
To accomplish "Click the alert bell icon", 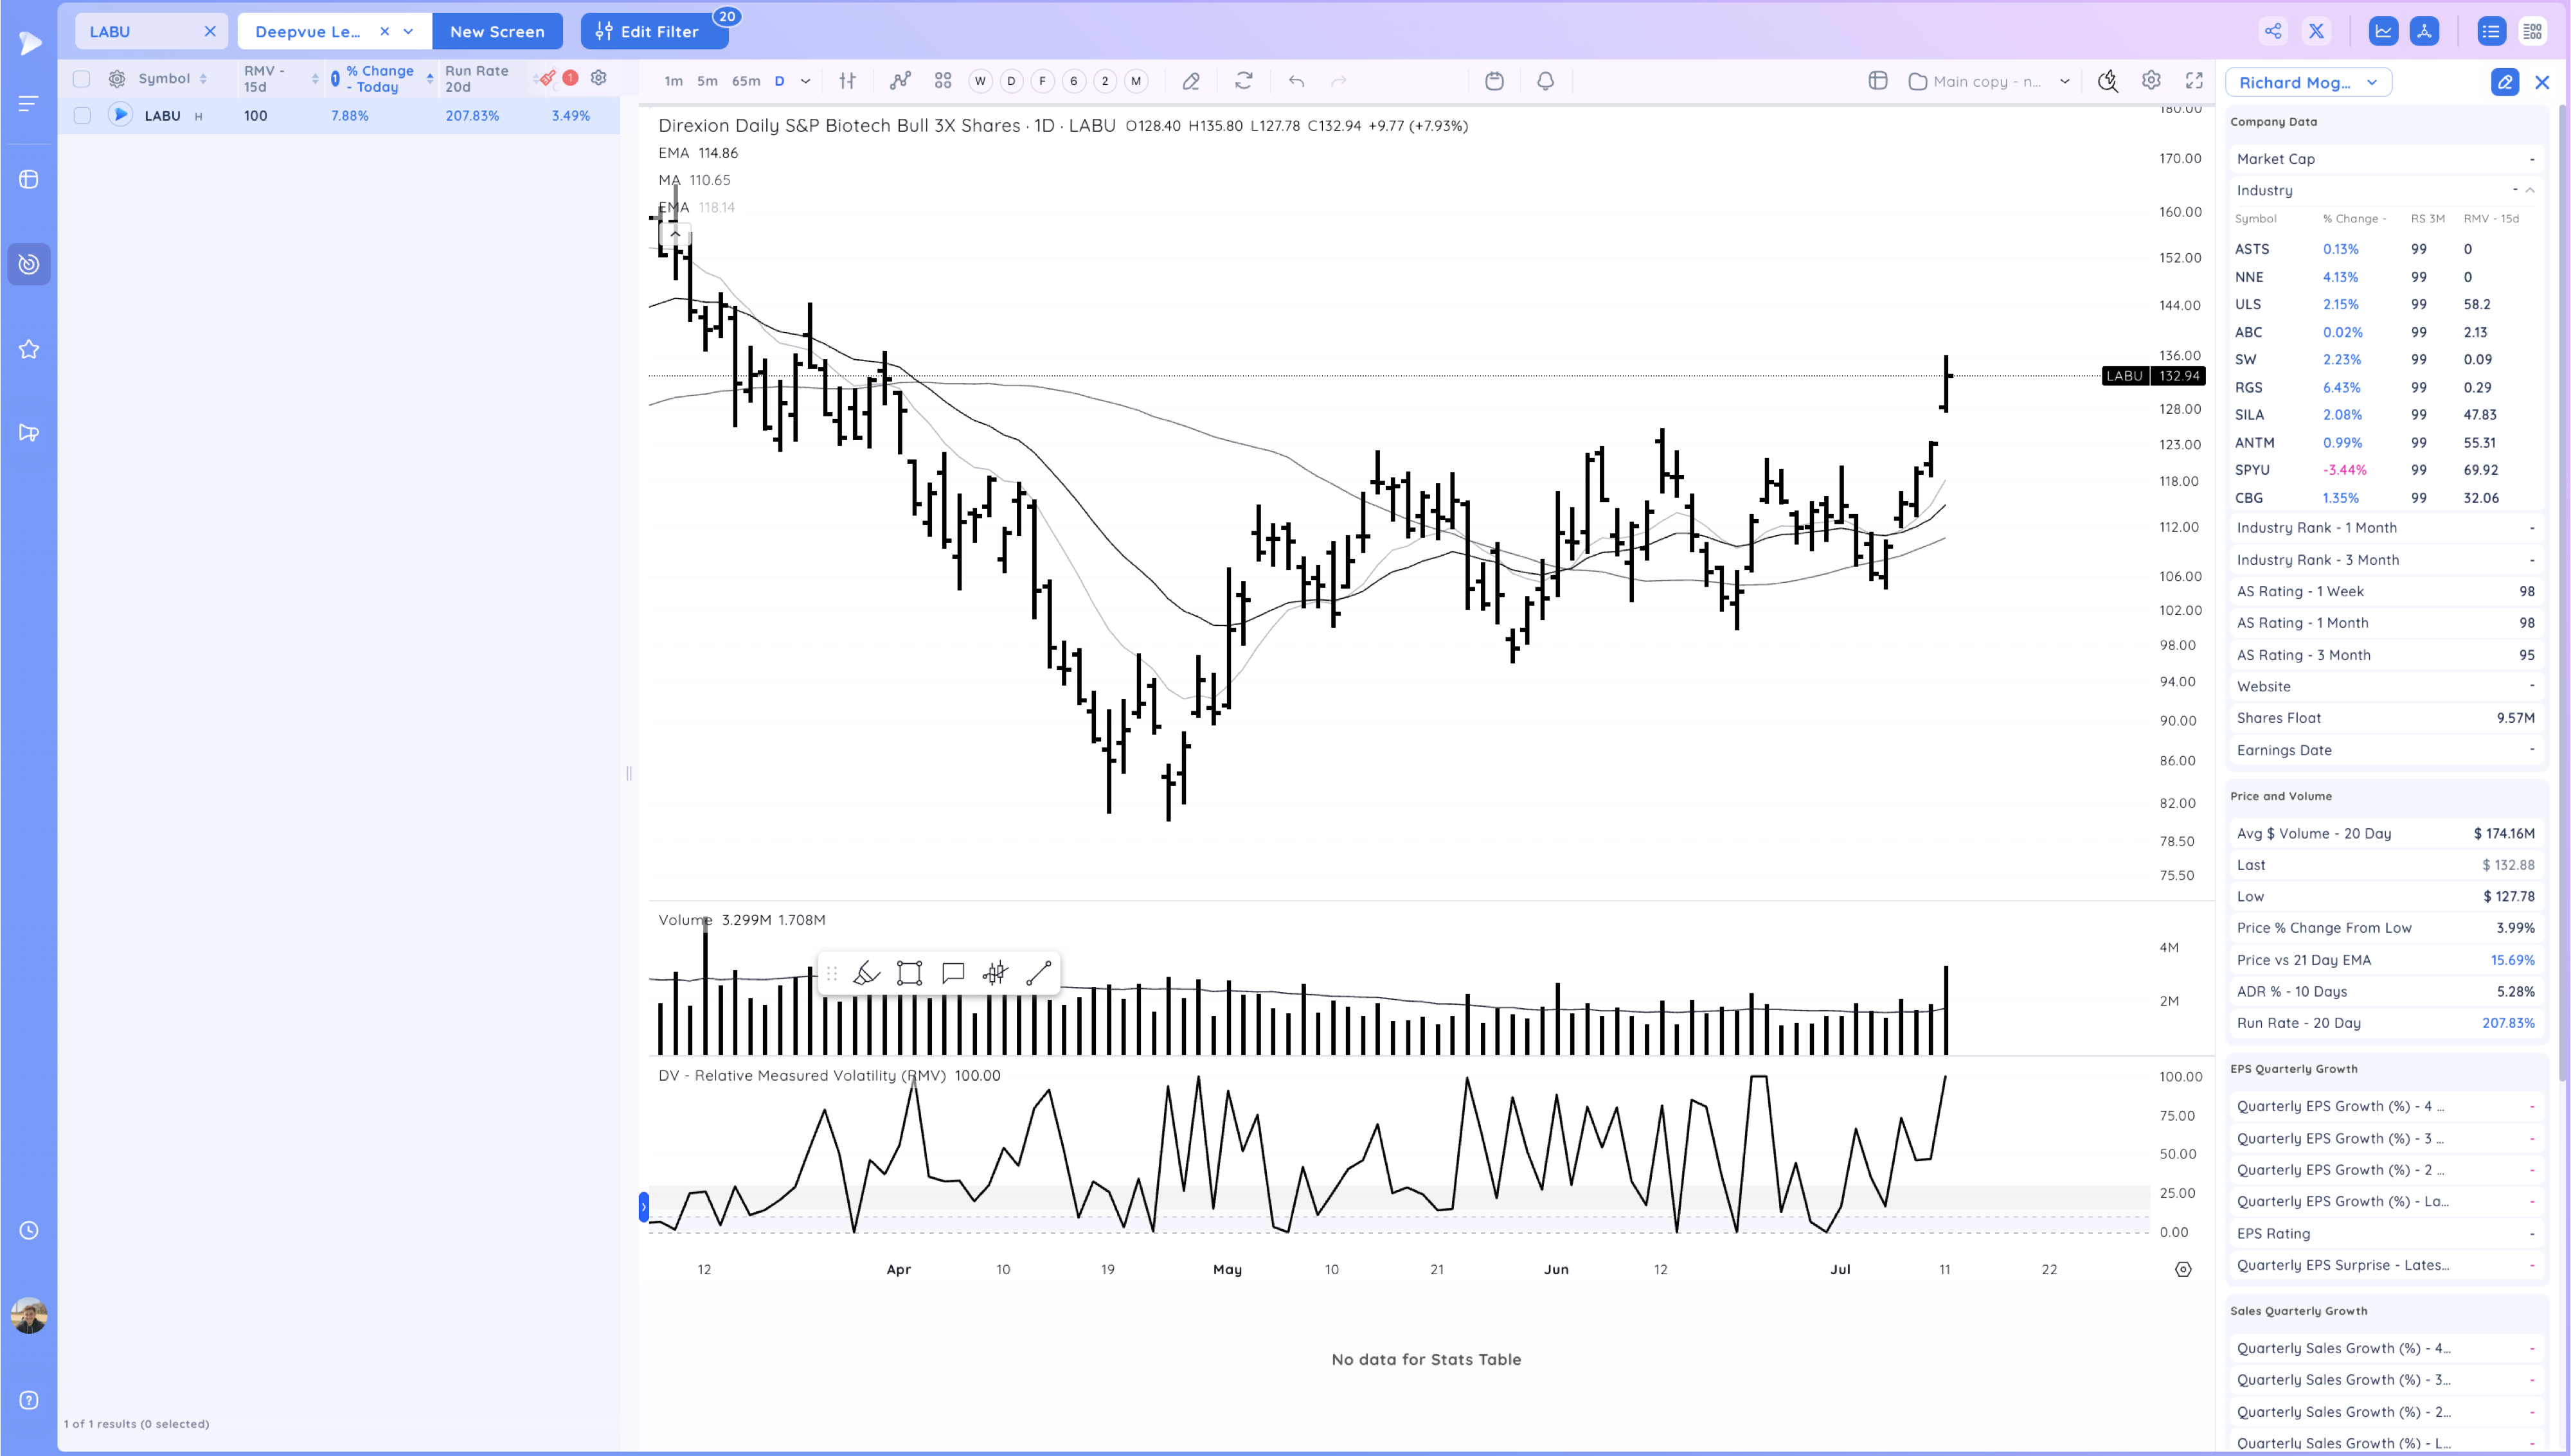I will [x=1545, y=81].
